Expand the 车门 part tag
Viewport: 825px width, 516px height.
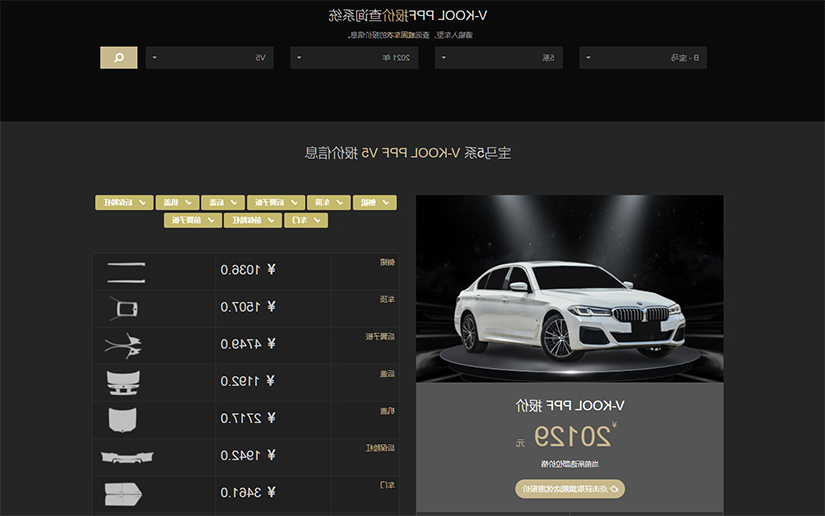point(306,220)
